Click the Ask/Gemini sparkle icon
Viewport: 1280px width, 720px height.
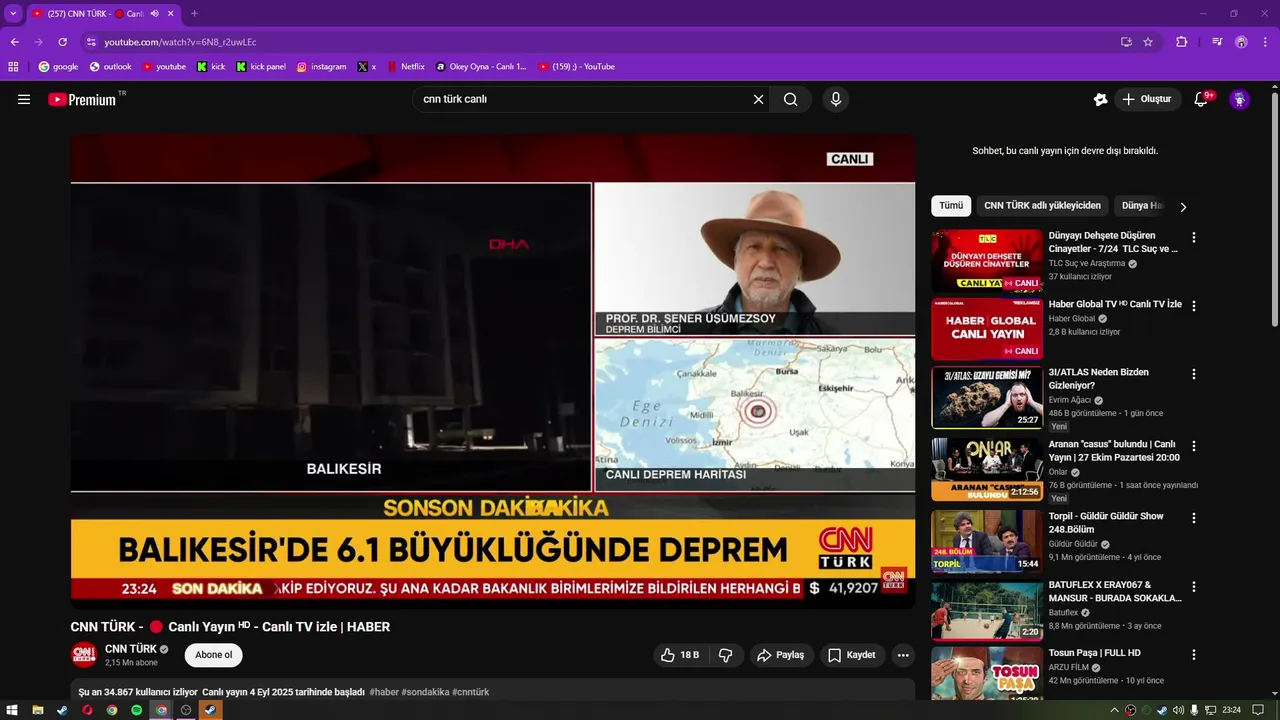(x=1100, y=99)
